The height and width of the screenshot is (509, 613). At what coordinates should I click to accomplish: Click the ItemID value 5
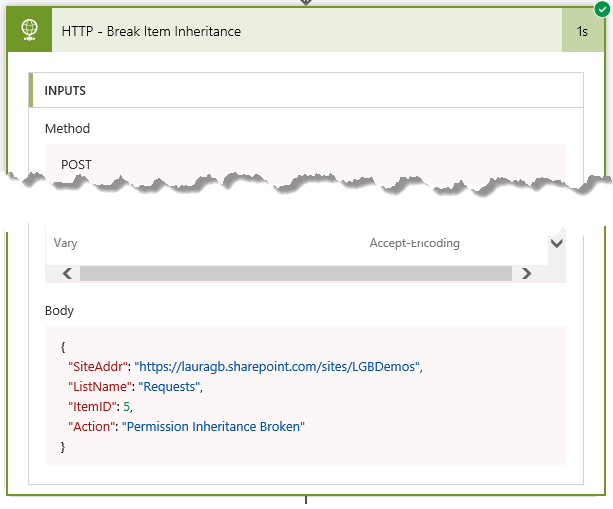tap(126, 407)
